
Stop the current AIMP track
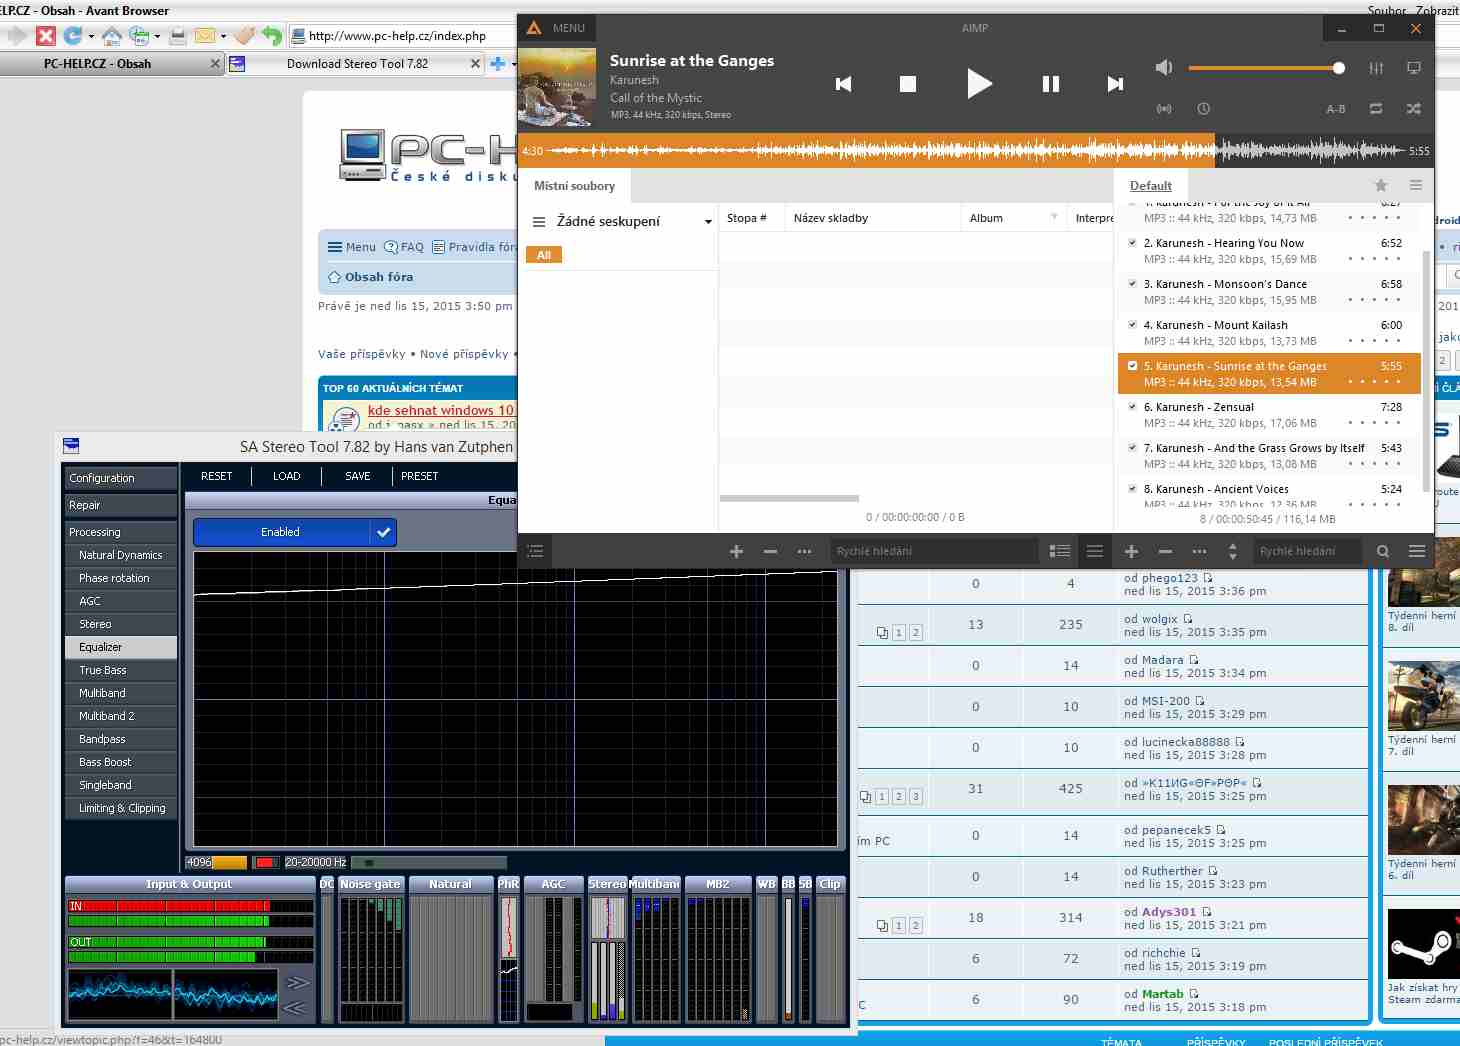pyautogui.click(x=907, y=84)
